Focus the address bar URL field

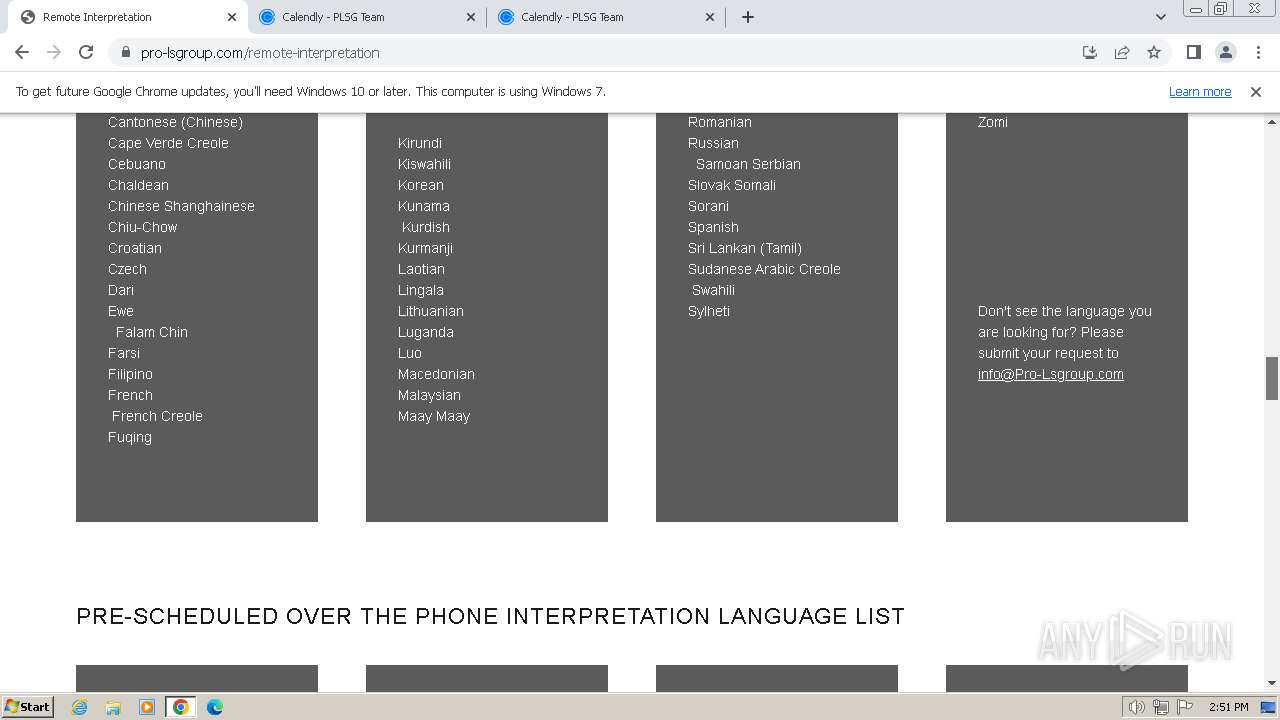point(600,53)
